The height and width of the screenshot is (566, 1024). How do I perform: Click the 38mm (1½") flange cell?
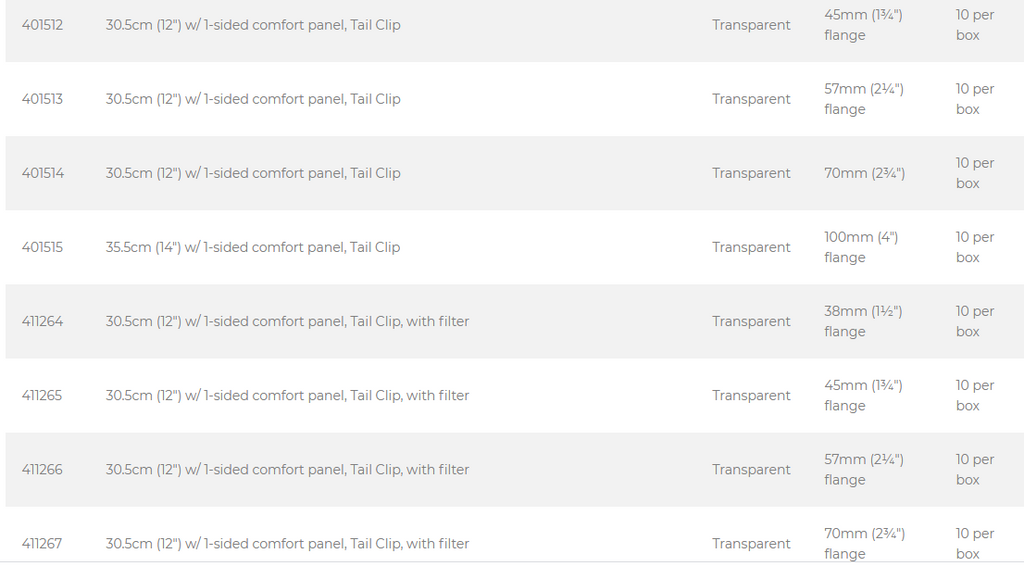(863, 321)
